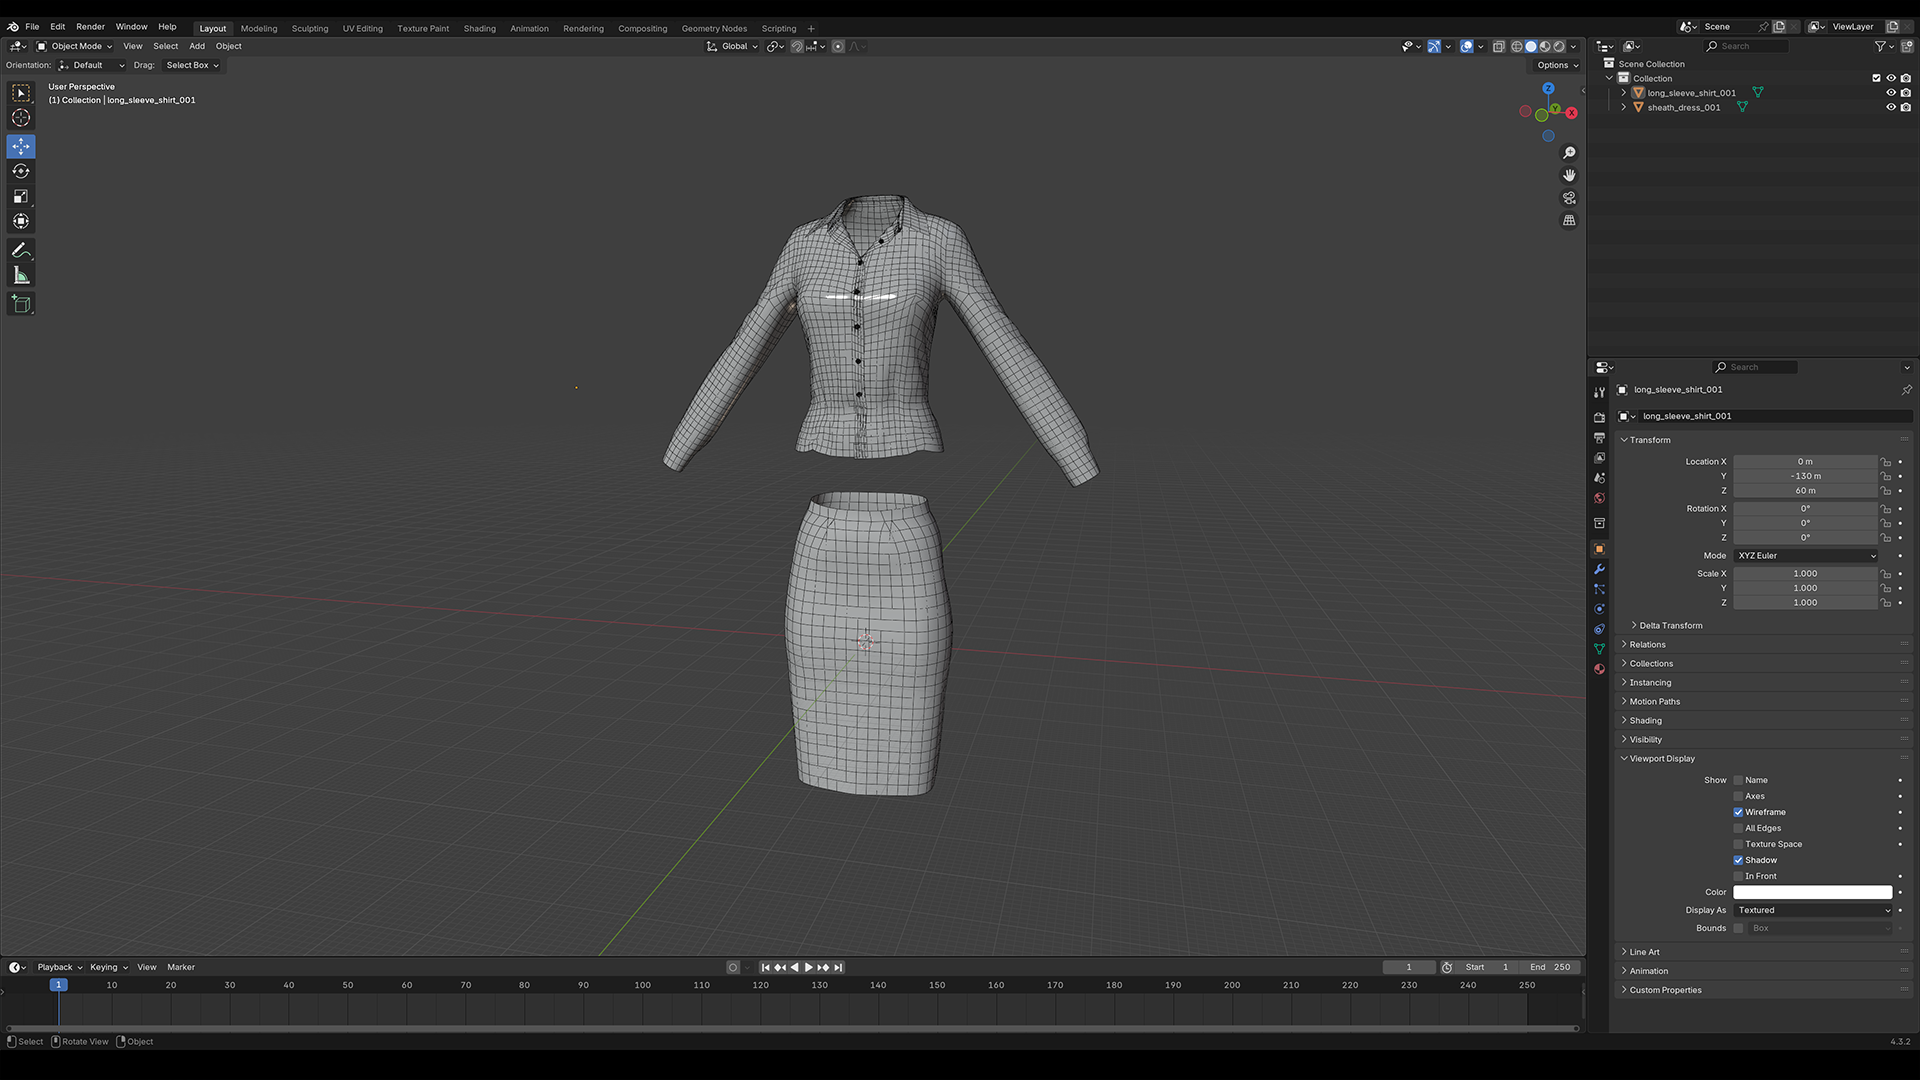Screen dimensions: 1920x1080
Task: Open the Modifiers wrench properties tab
Action: pos(1599,569)
